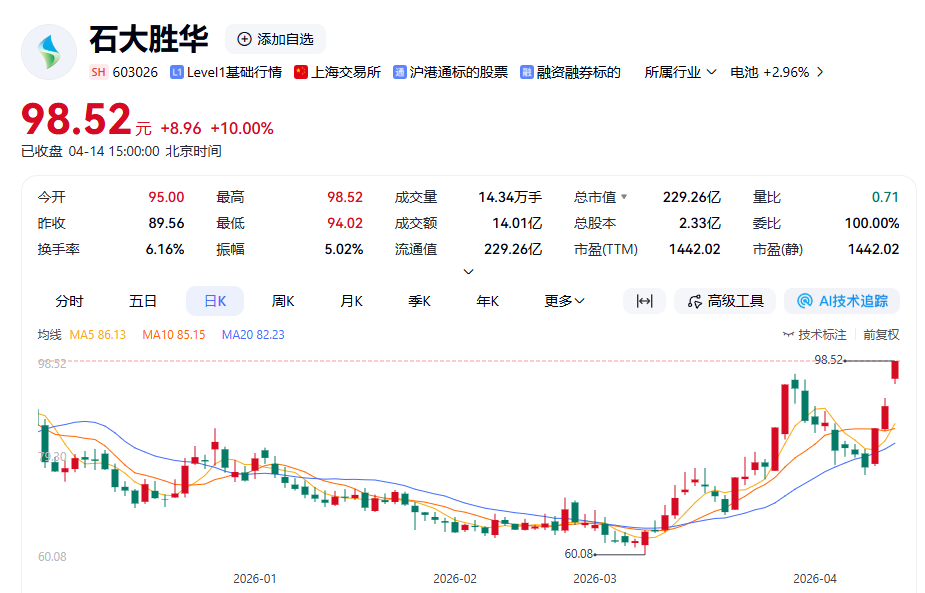Open the 电池 industry sector link
The height and width of the screenshot is (593, 925).
click(x=776, y=72)
